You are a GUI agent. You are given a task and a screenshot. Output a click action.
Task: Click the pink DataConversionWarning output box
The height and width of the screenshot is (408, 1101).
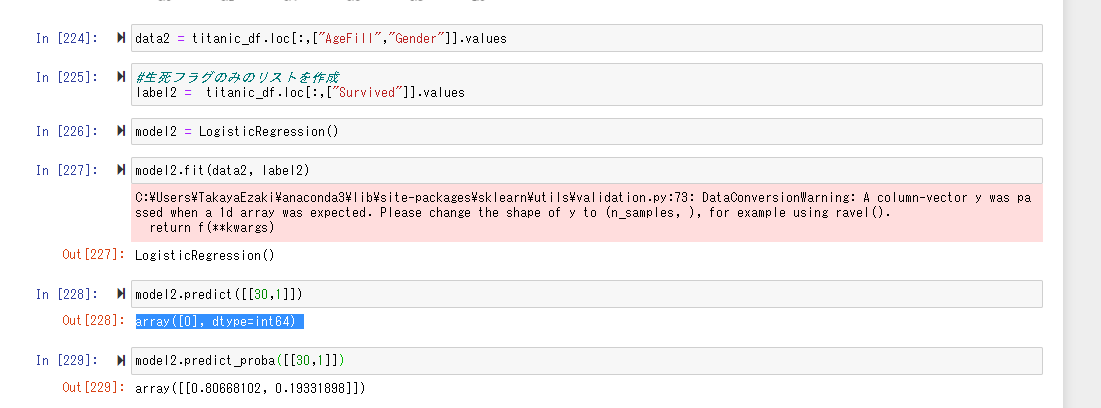(588, 213)
